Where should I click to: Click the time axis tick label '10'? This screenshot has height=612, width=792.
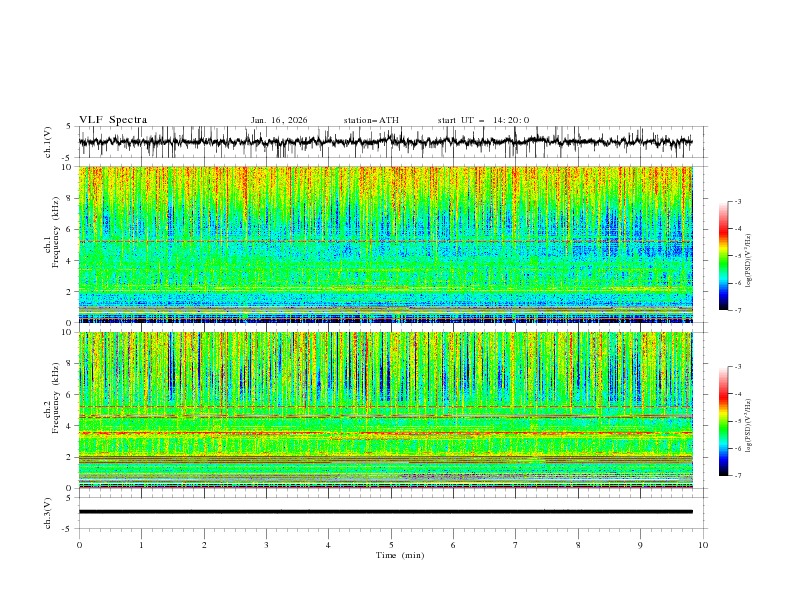click(x=703, y=545)
